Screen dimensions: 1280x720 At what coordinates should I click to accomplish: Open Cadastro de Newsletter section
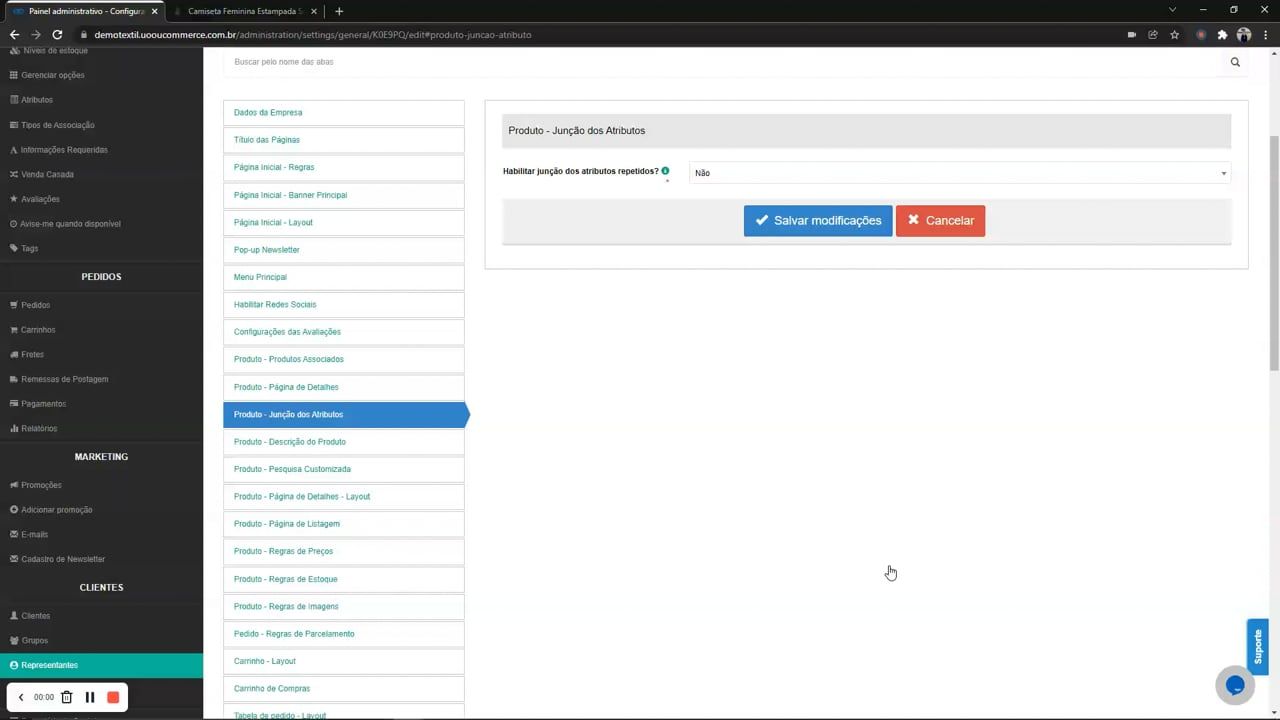63,559
